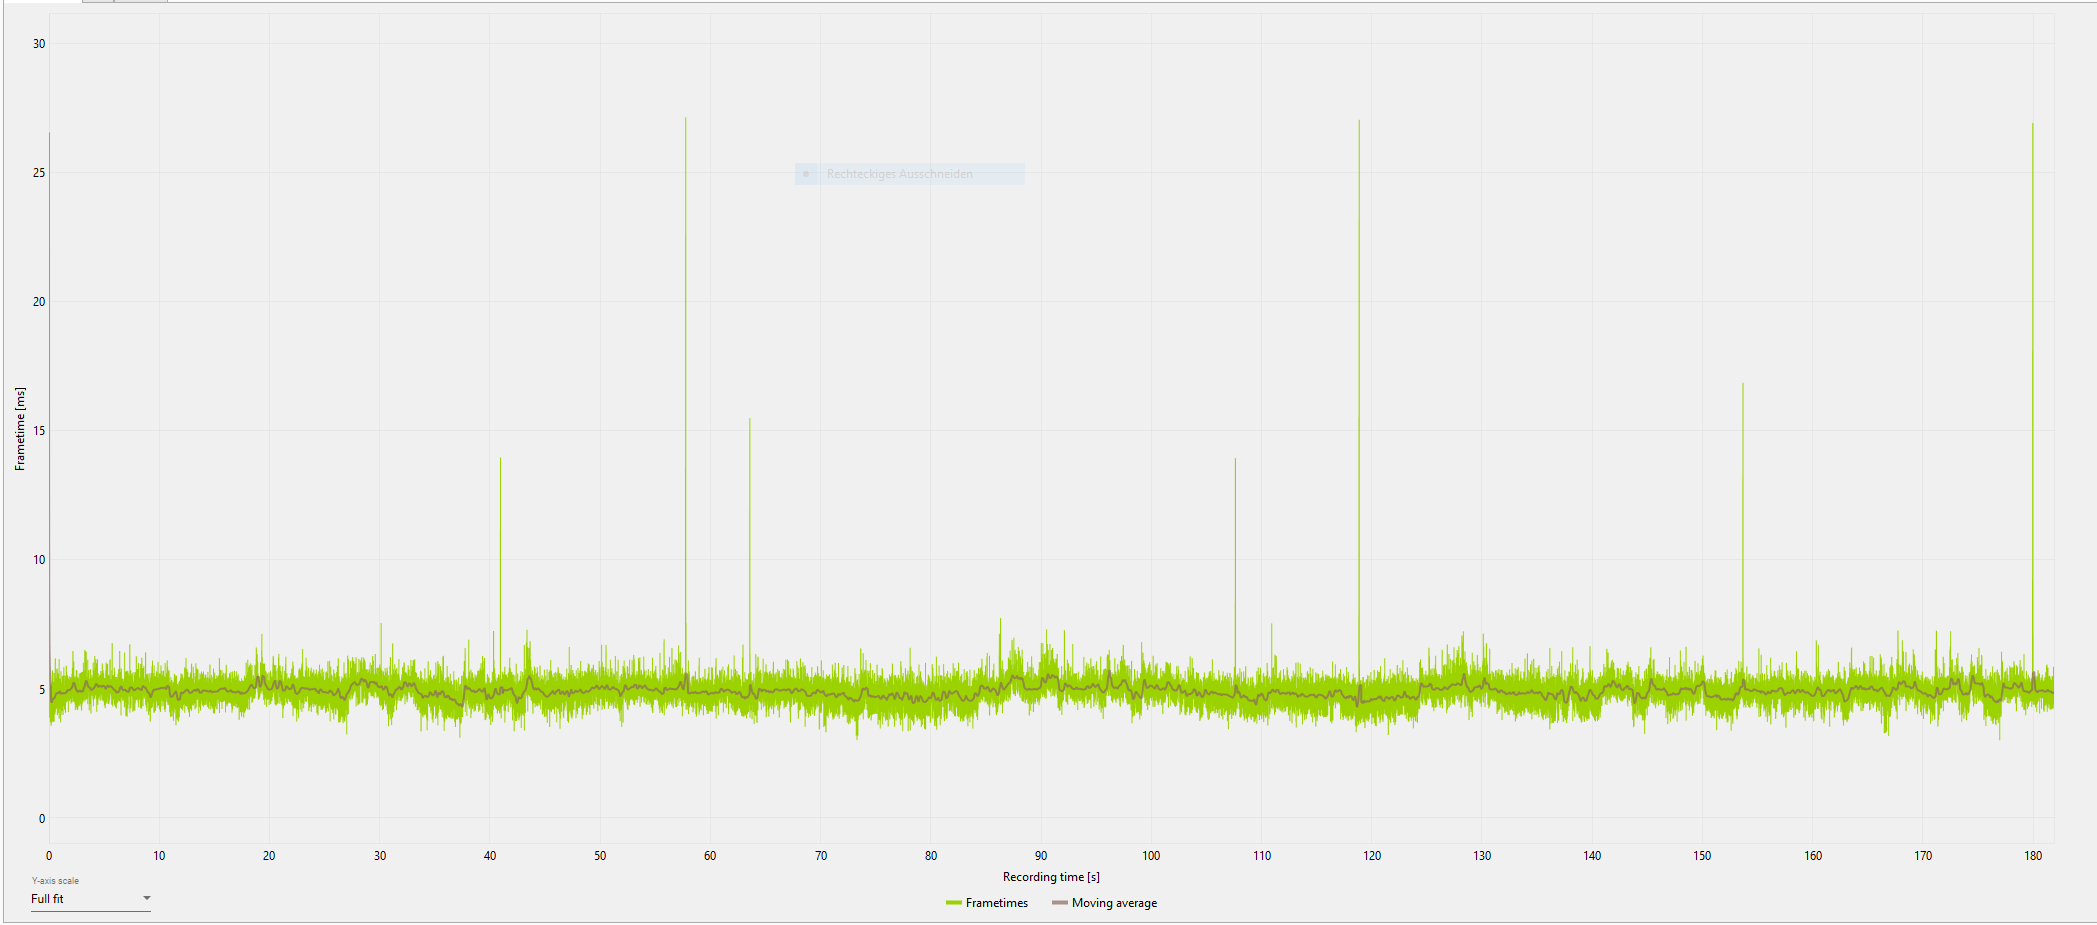Toggle the Moving average legend entry
Screen dimensions: 2097x925
[x=1114, y=902]
